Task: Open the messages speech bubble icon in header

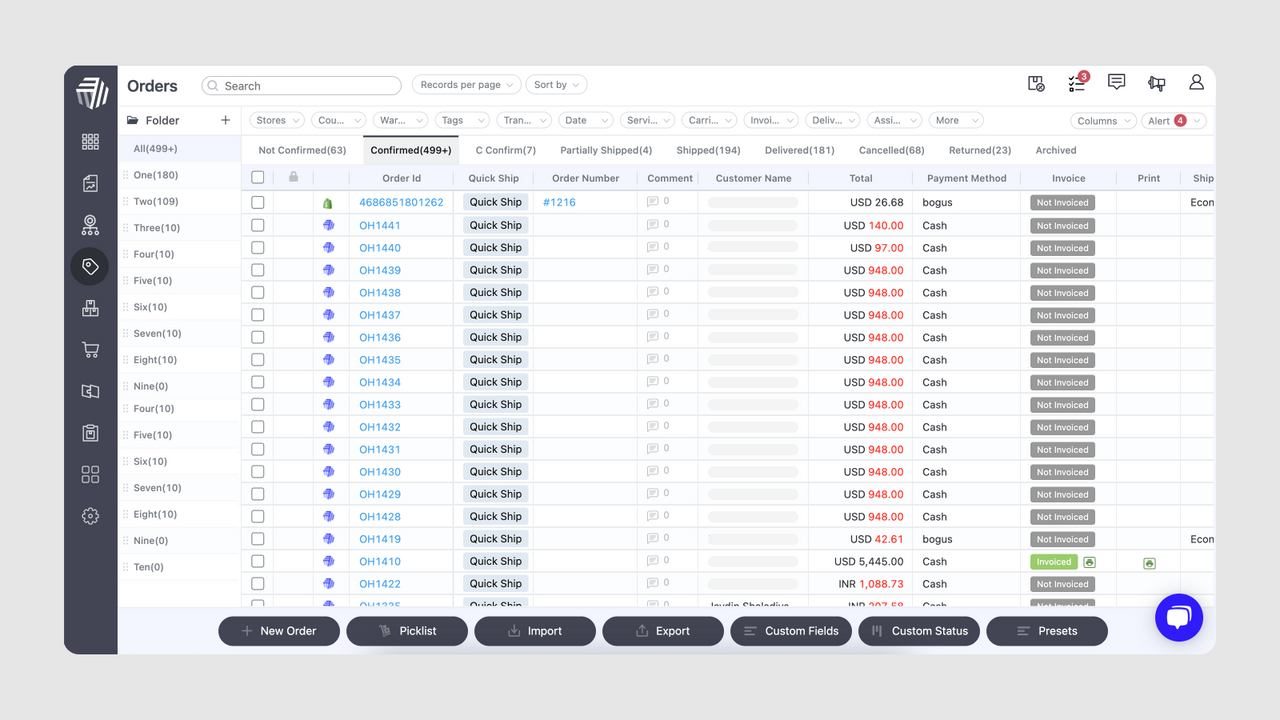Action: tap(1117, 83)
